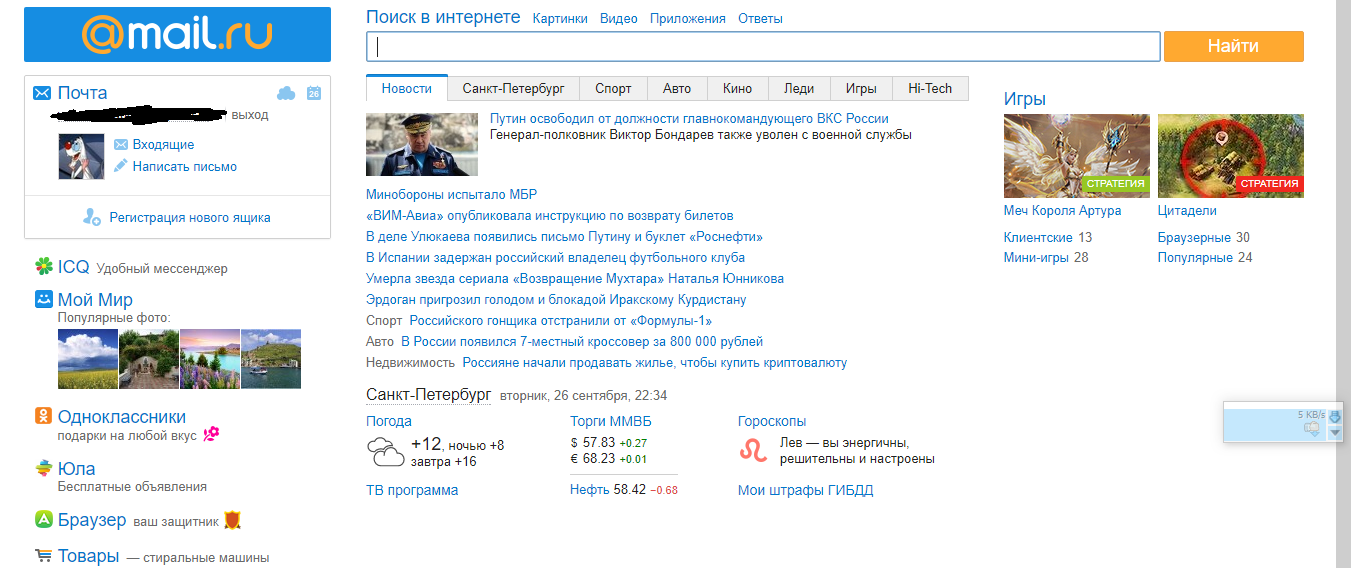Open the Игры section heading
1360x568 pixels.
coord(1025,99)
